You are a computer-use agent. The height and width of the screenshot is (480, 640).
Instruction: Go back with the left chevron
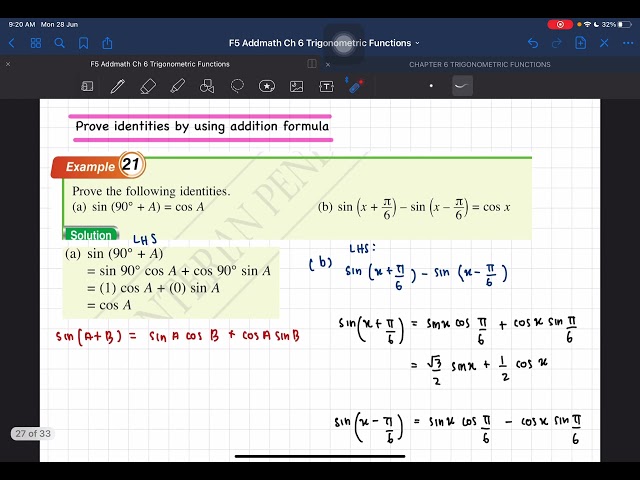tap(11, 43)
